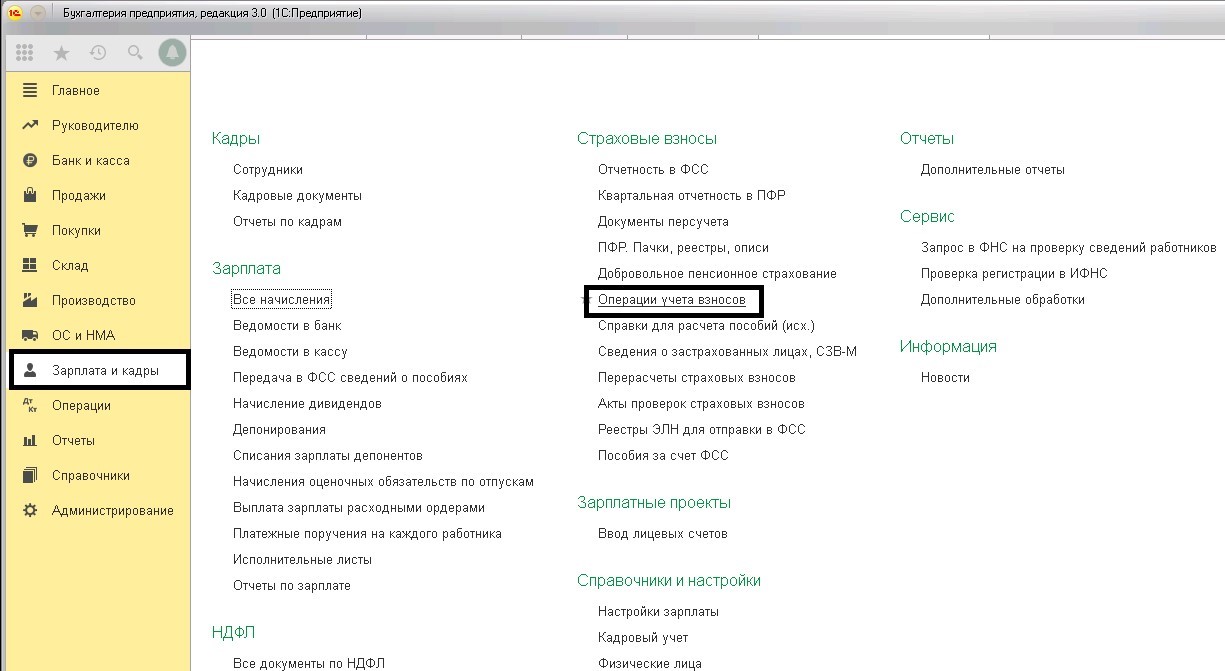Go to the Склад section
Viewport: 1225px width, 671px height.
[70, 266]
